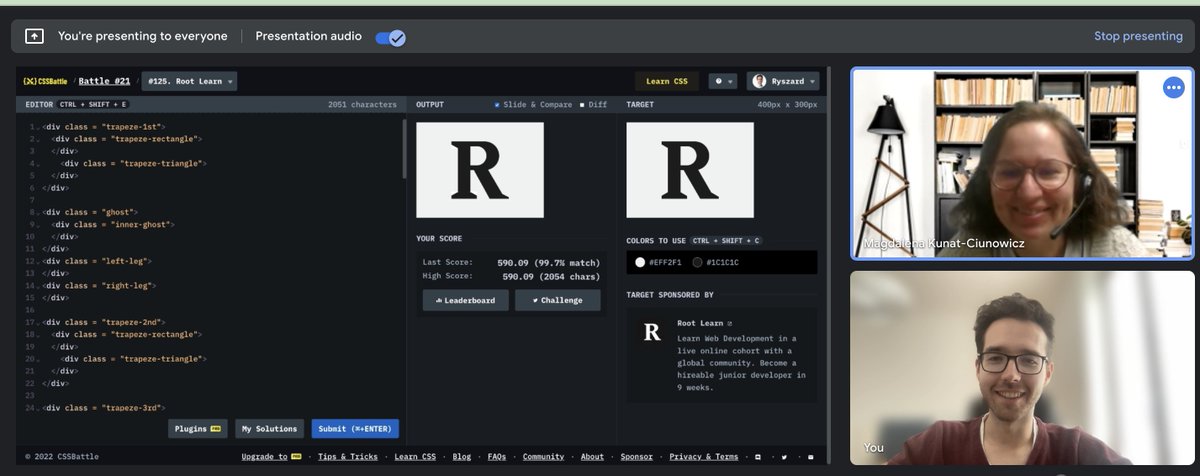Click the Challenge button
Screen dimensions: 1200x476
[x=558, y=300]
